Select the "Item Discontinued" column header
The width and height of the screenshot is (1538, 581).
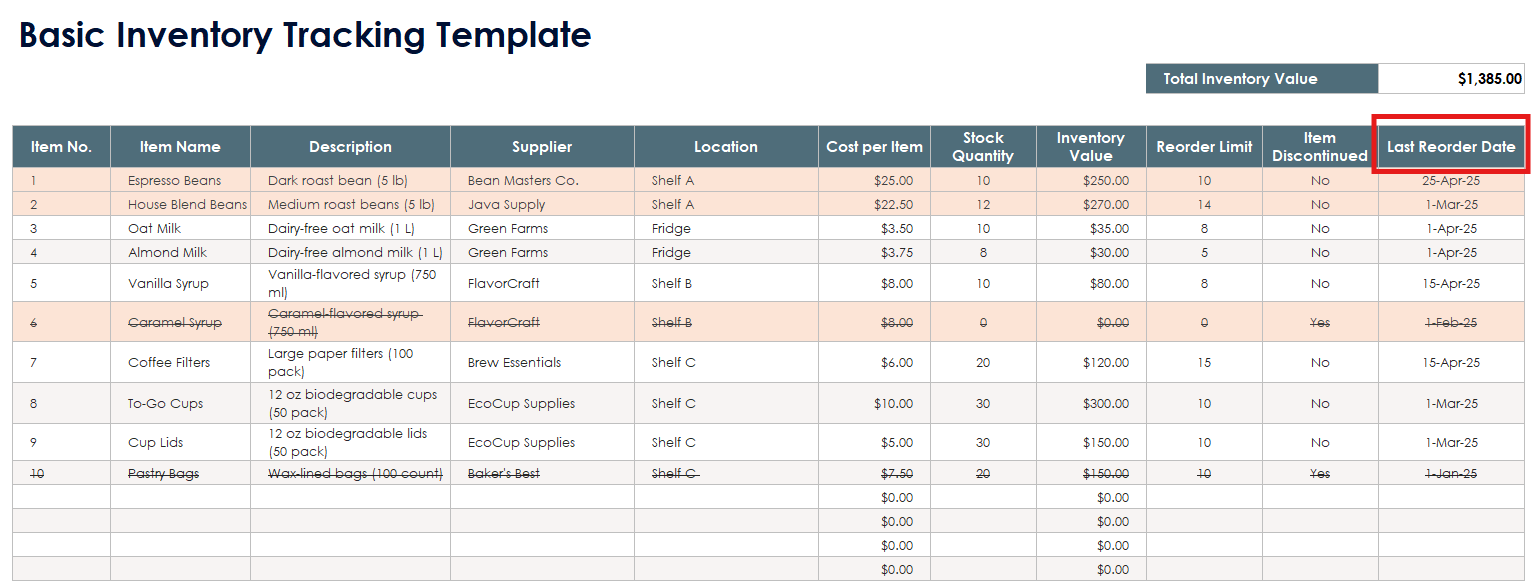click(1319, 147)
